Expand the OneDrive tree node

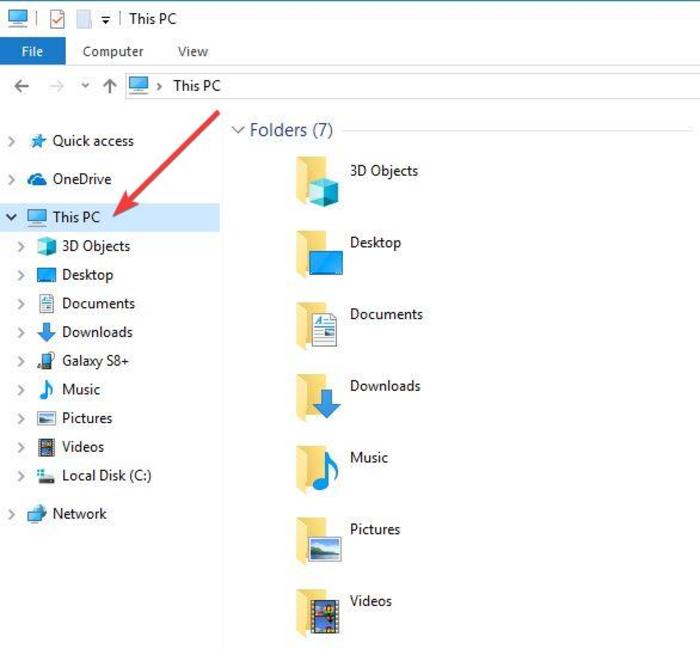tap(12, 179)
